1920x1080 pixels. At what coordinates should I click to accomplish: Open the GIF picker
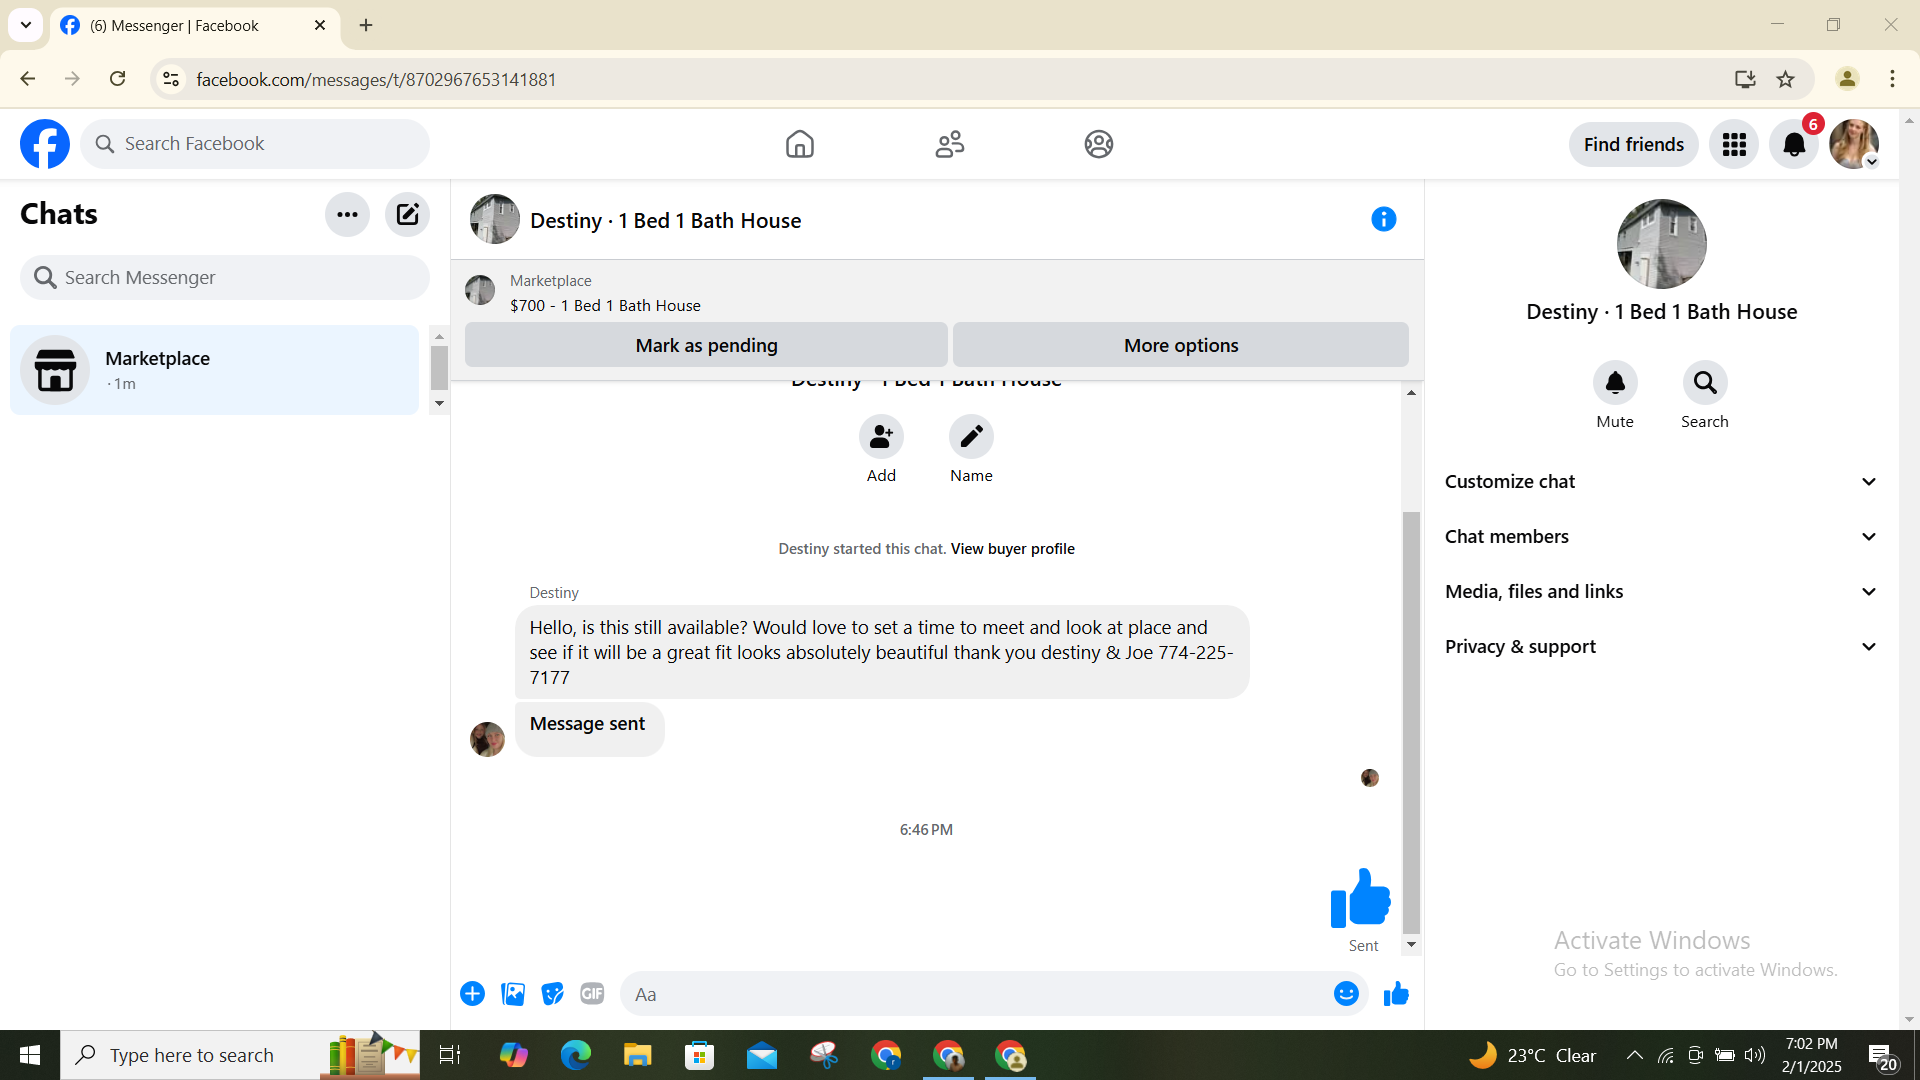point(592,993)
